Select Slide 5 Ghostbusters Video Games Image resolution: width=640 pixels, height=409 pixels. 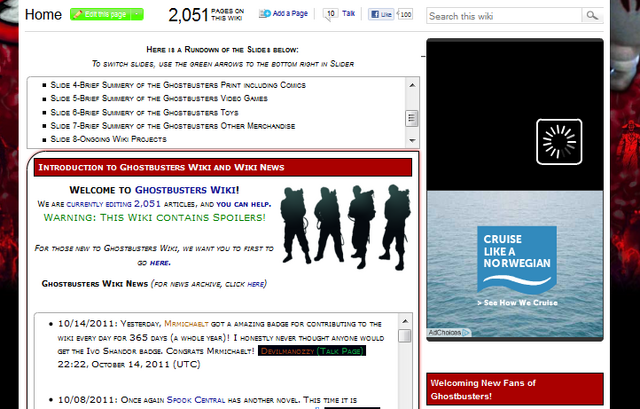159,98
